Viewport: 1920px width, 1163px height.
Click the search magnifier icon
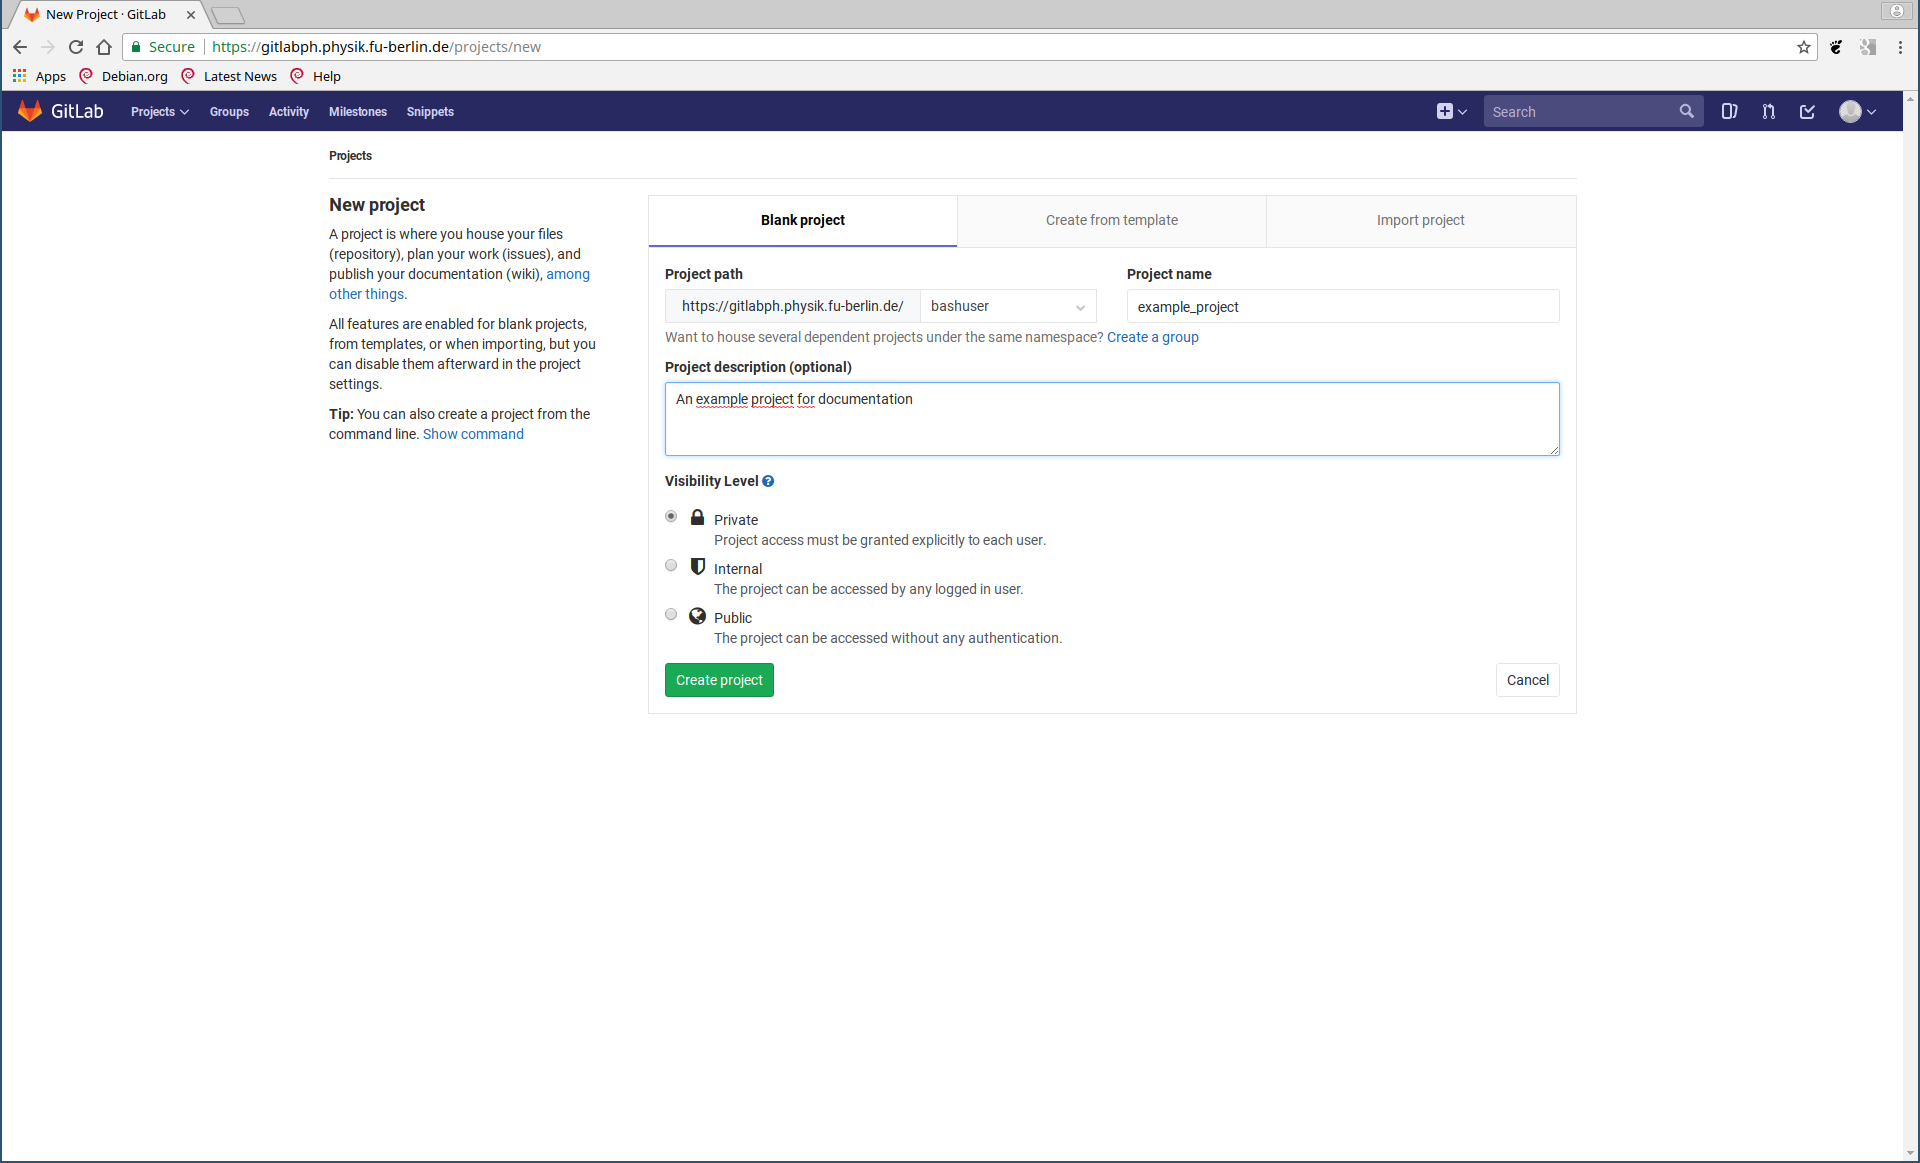point(1686,112)
